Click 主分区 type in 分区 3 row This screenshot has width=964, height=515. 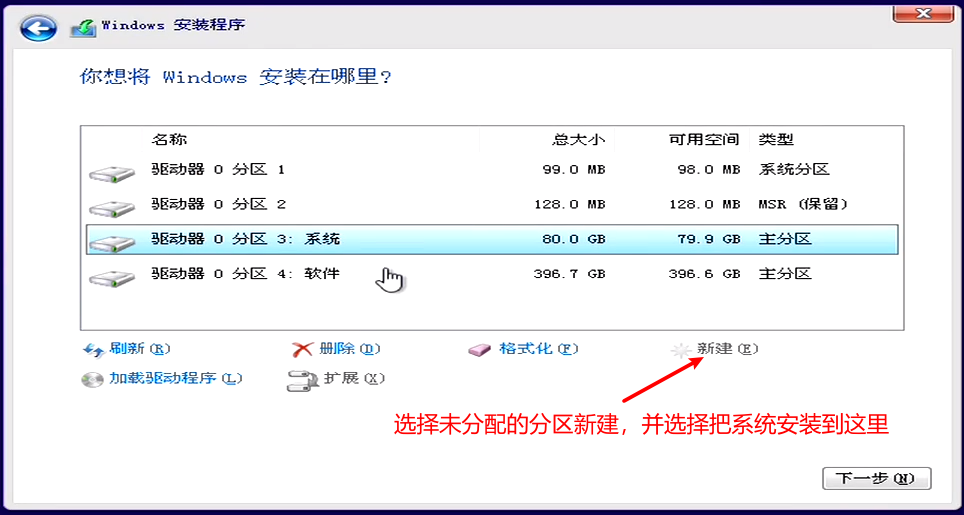(x=785, y=239)
